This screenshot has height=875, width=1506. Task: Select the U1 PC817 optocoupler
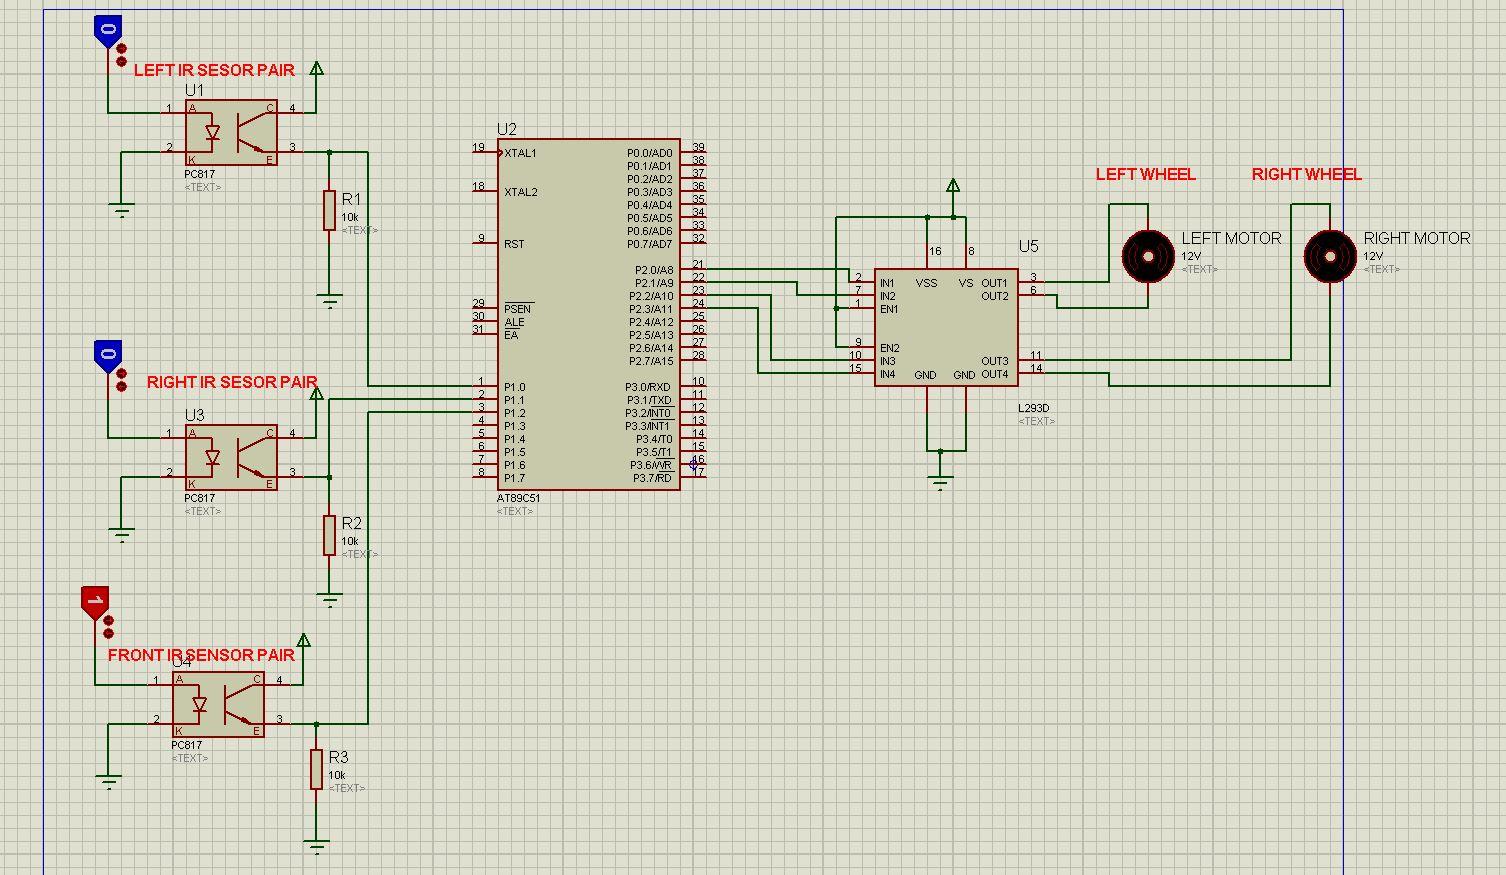click(230, 132)
